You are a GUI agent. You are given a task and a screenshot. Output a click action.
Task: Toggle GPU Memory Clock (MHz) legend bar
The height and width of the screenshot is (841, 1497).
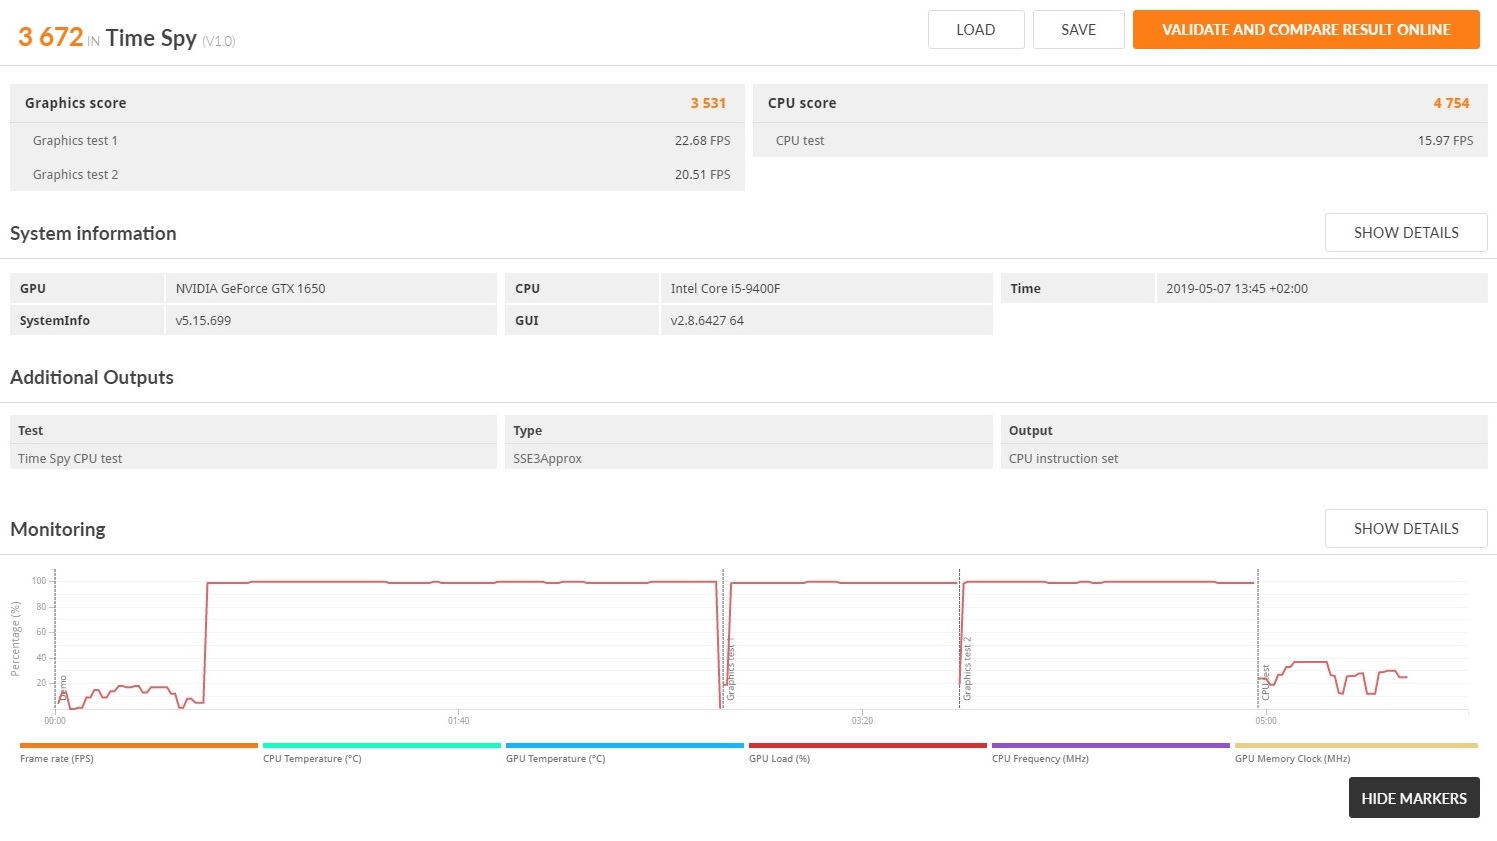[x=1356, y=745]
